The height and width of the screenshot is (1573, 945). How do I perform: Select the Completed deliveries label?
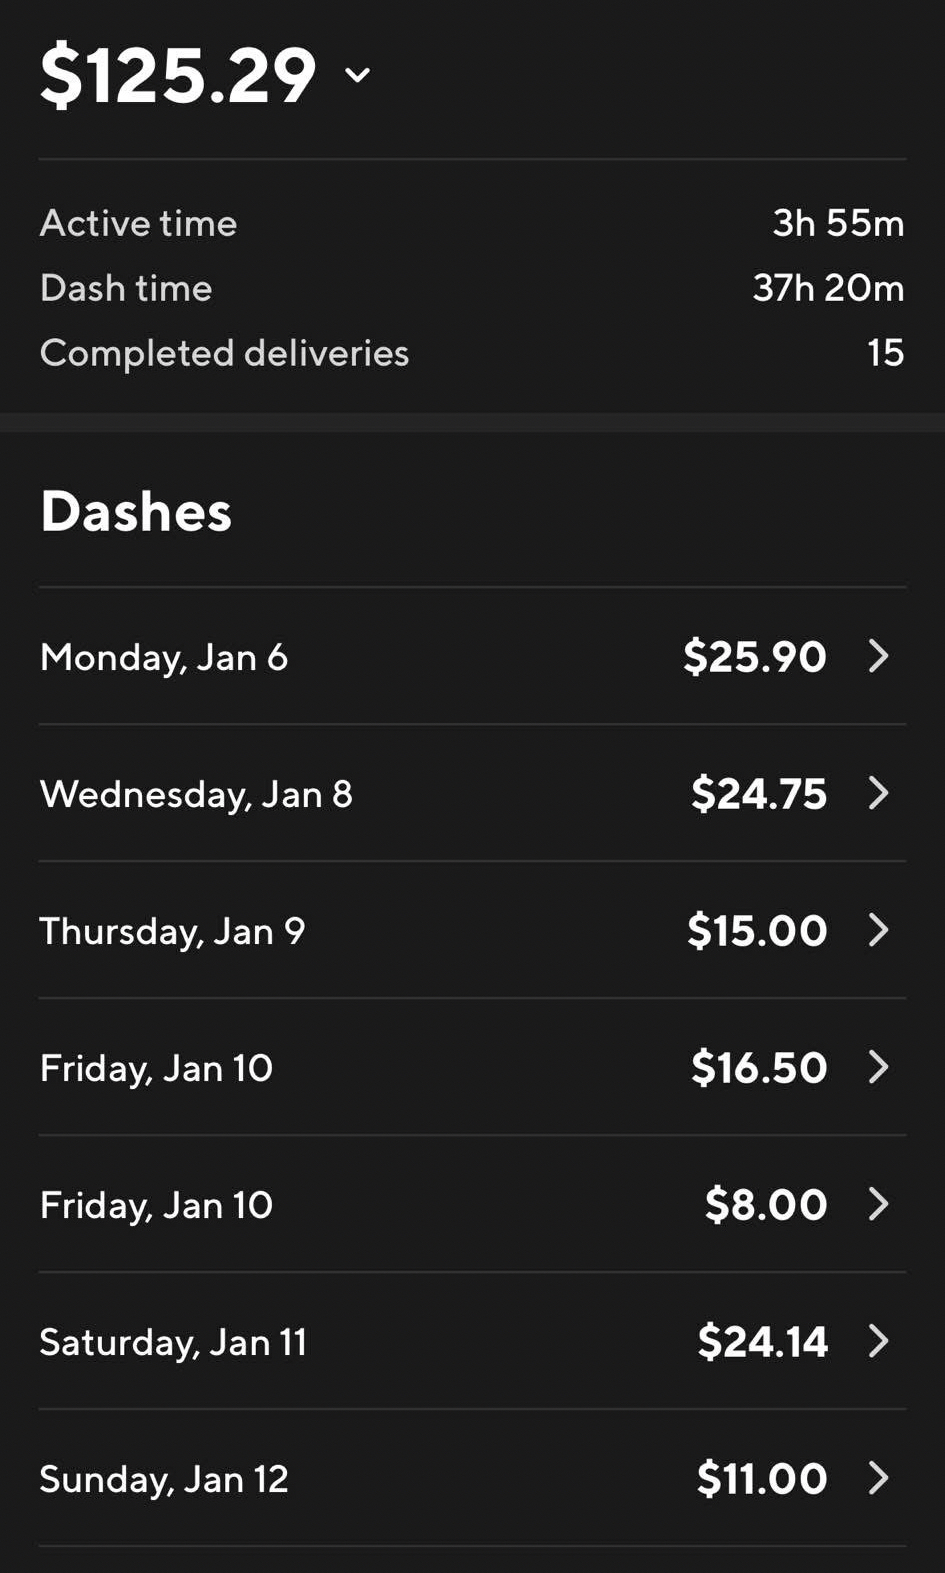click(224, 353)
